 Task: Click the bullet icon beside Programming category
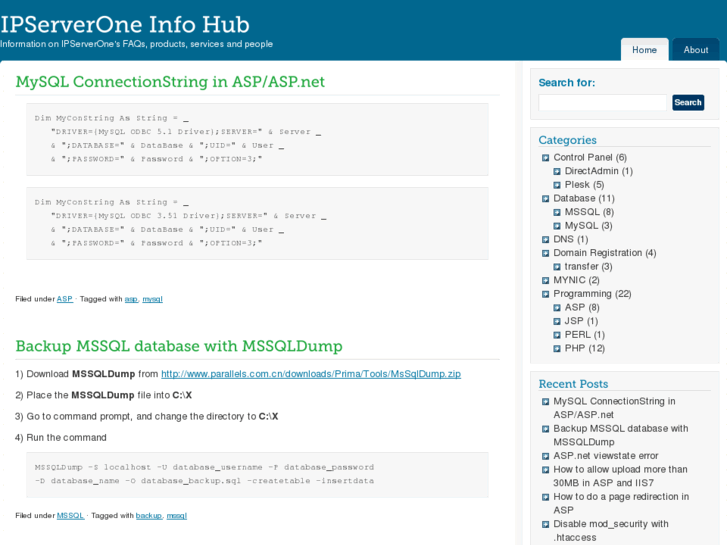(545, 294)
